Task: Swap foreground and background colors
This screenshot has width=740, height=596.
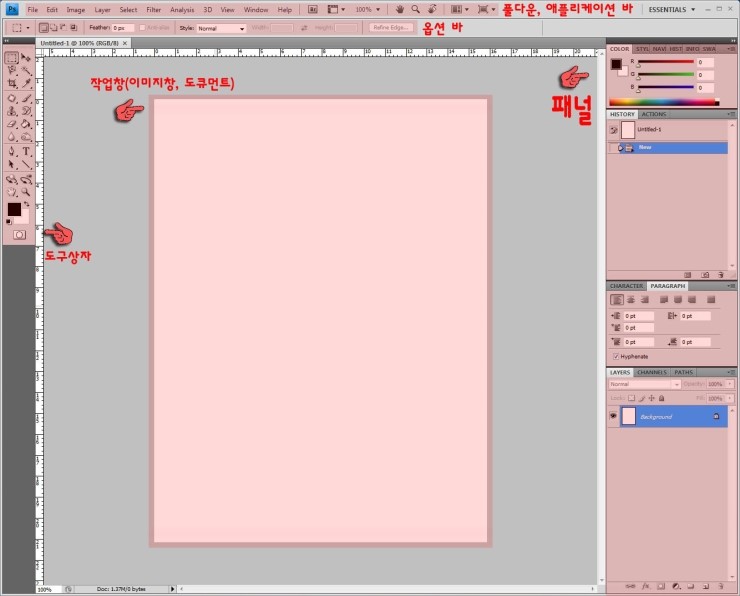Action: point(27,204)
